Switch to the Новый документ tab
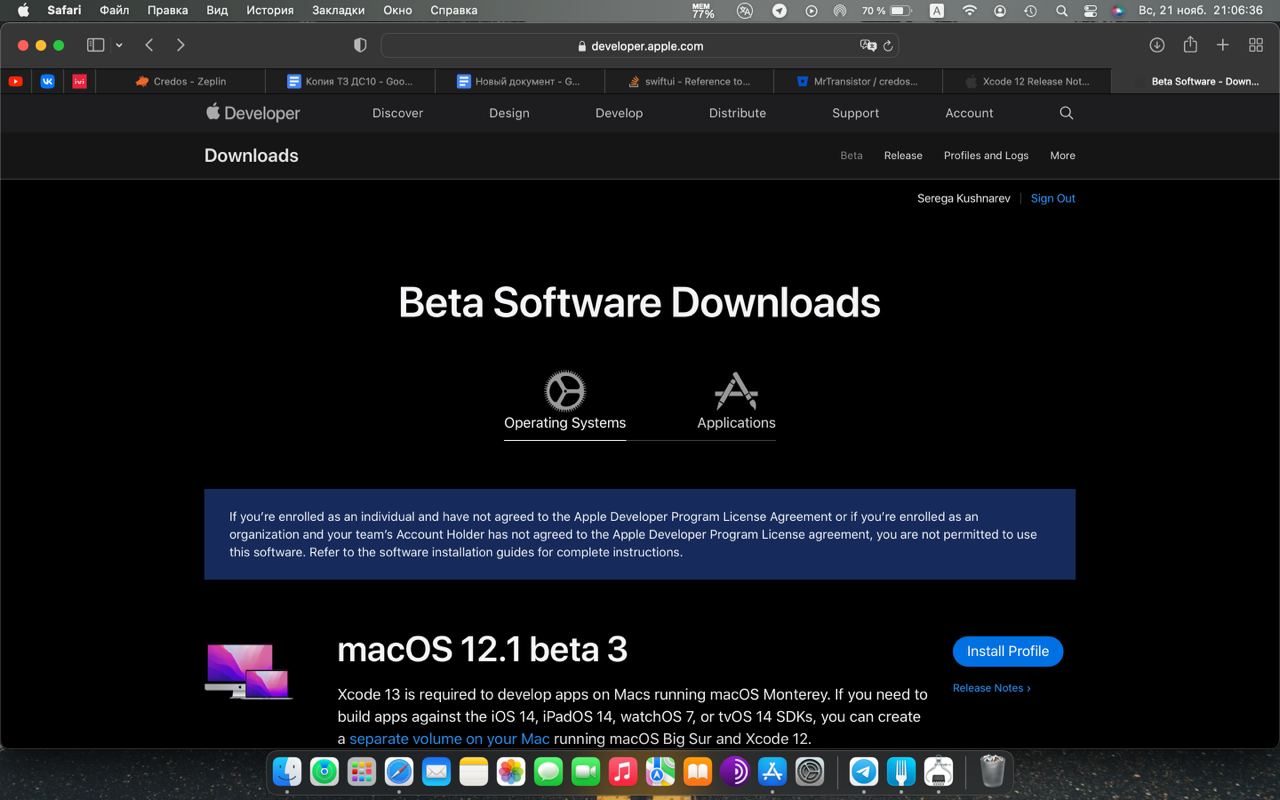 pyautogui.click(x=518, y=81)
